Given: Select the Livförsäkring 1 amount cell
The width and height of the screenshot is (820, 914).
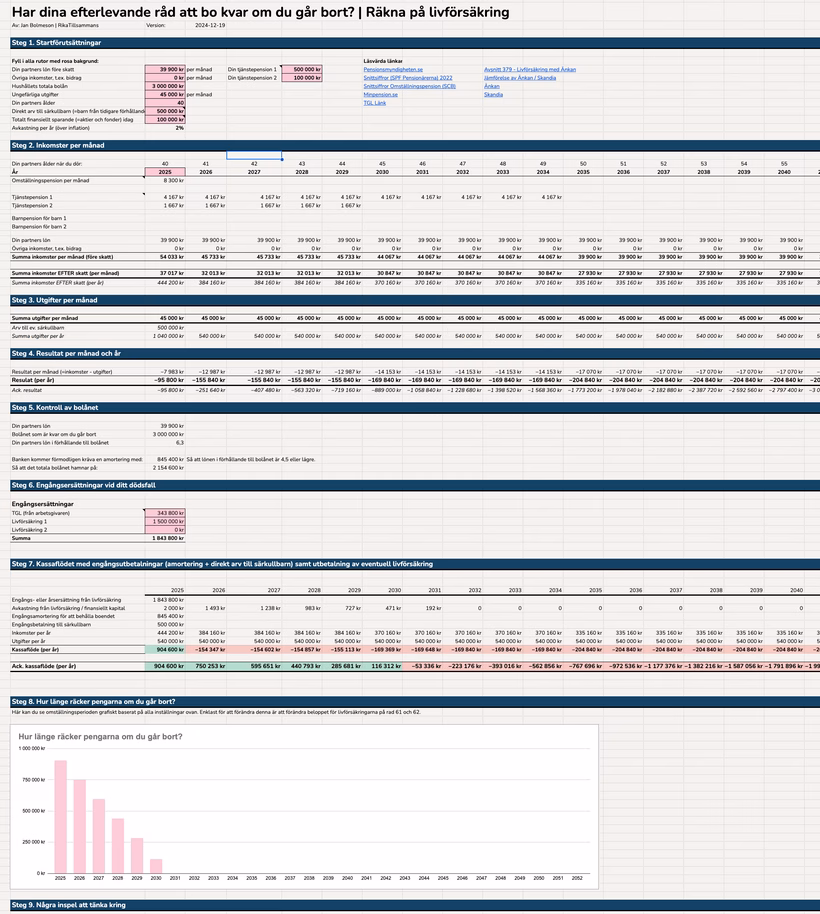Looking at the screenshot, I should pyautogui.click(x=166, y=521).
